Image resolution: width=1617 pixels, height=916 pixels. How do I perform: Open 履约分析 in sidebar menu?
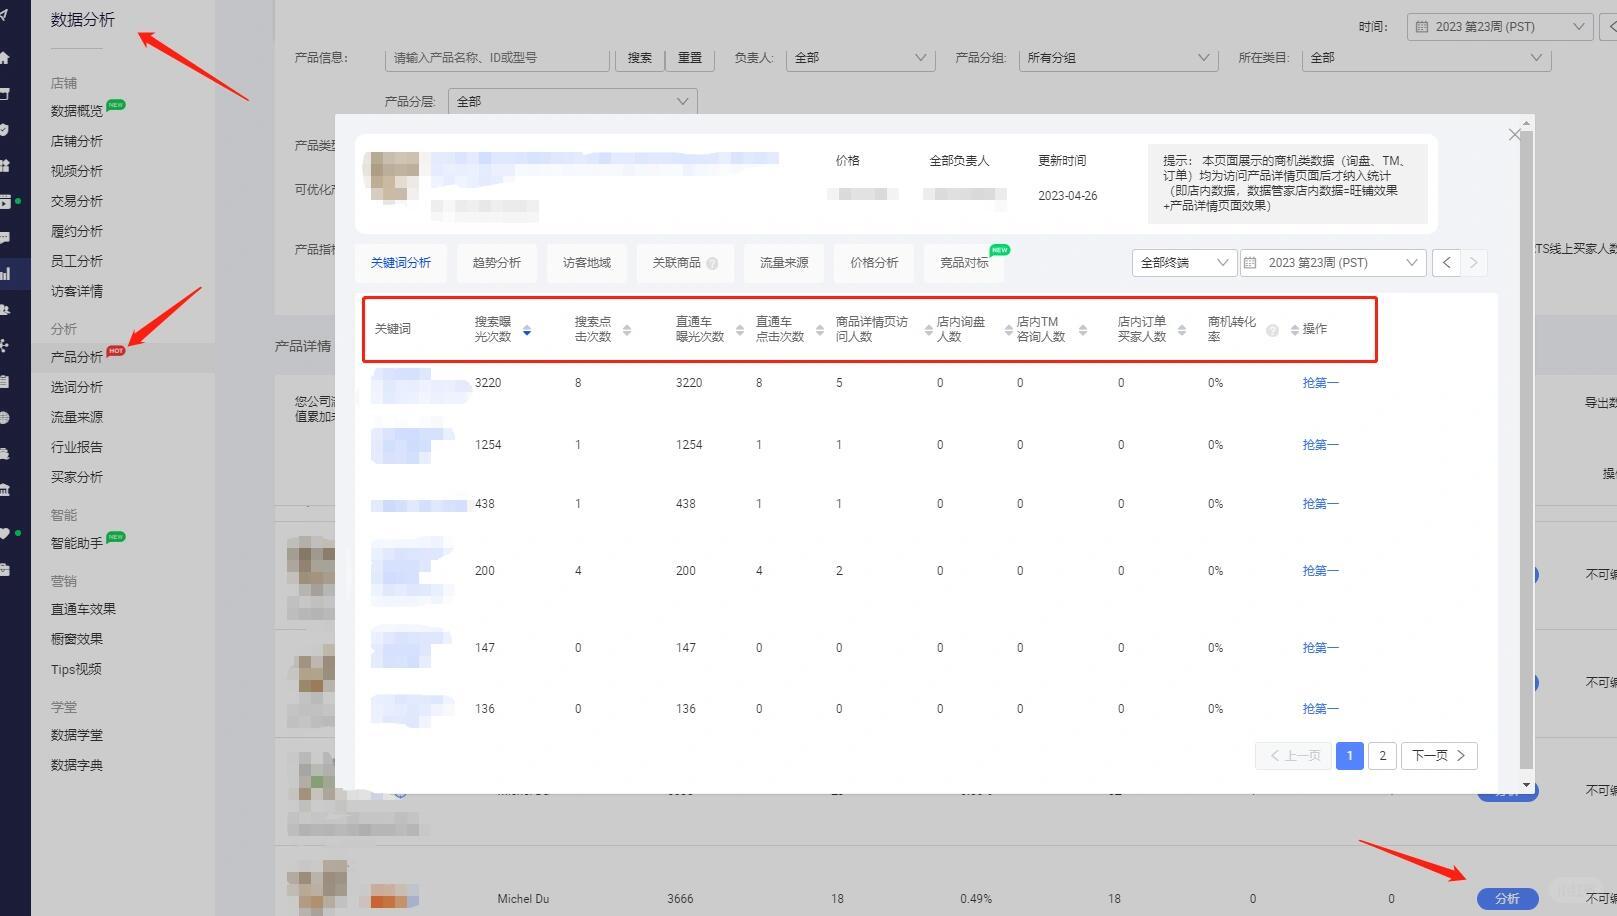click(77, 231)
